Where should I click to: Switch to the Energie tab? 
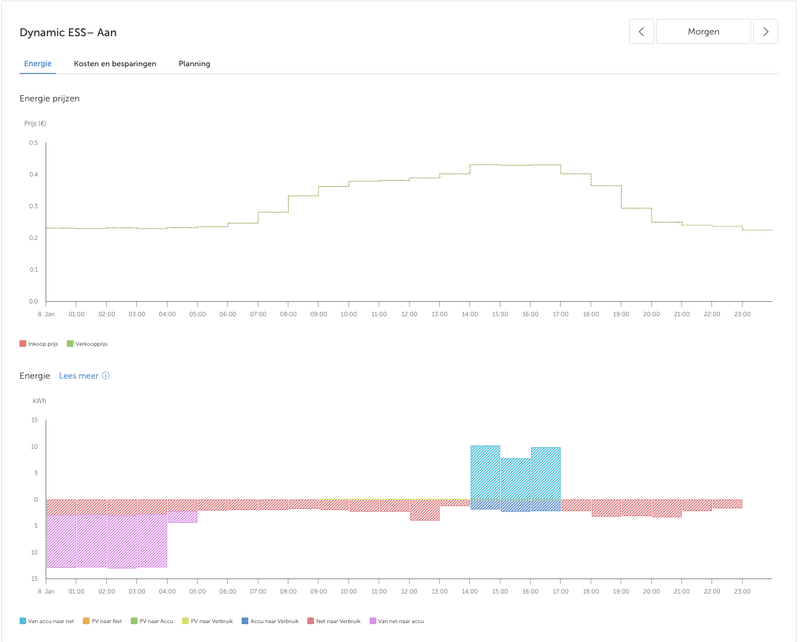click(x=38, y=64)
